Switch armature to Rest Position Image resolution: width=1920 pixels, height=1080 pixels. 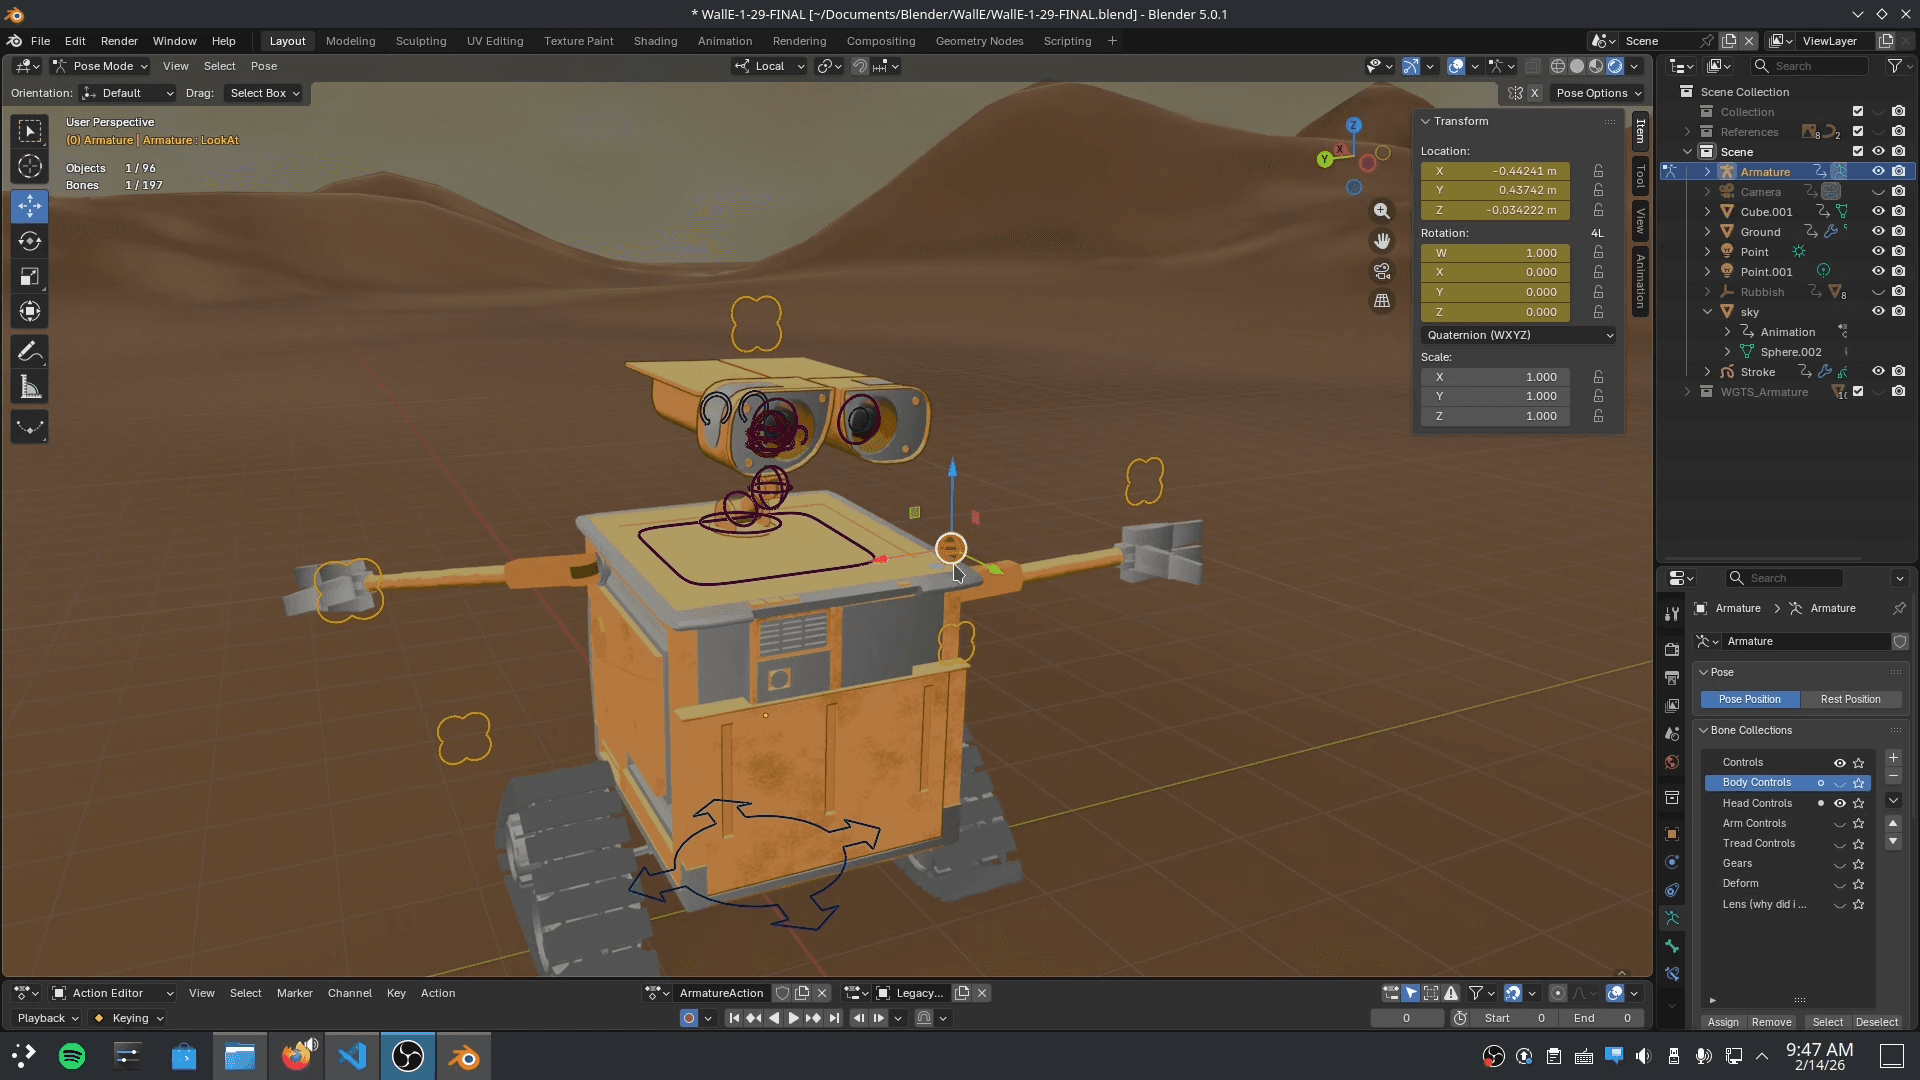coord(1852,699)
